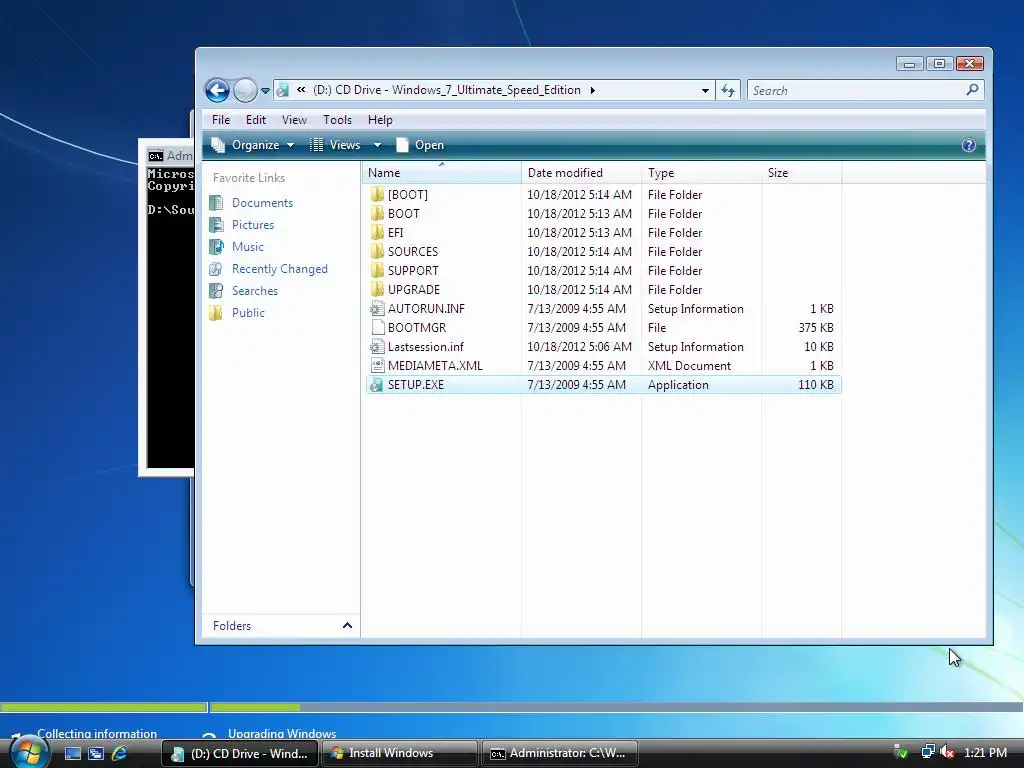Switch to Administrator command prompt taskbar button
This screenshot has height=768, width=1024.
coord(558,753)
